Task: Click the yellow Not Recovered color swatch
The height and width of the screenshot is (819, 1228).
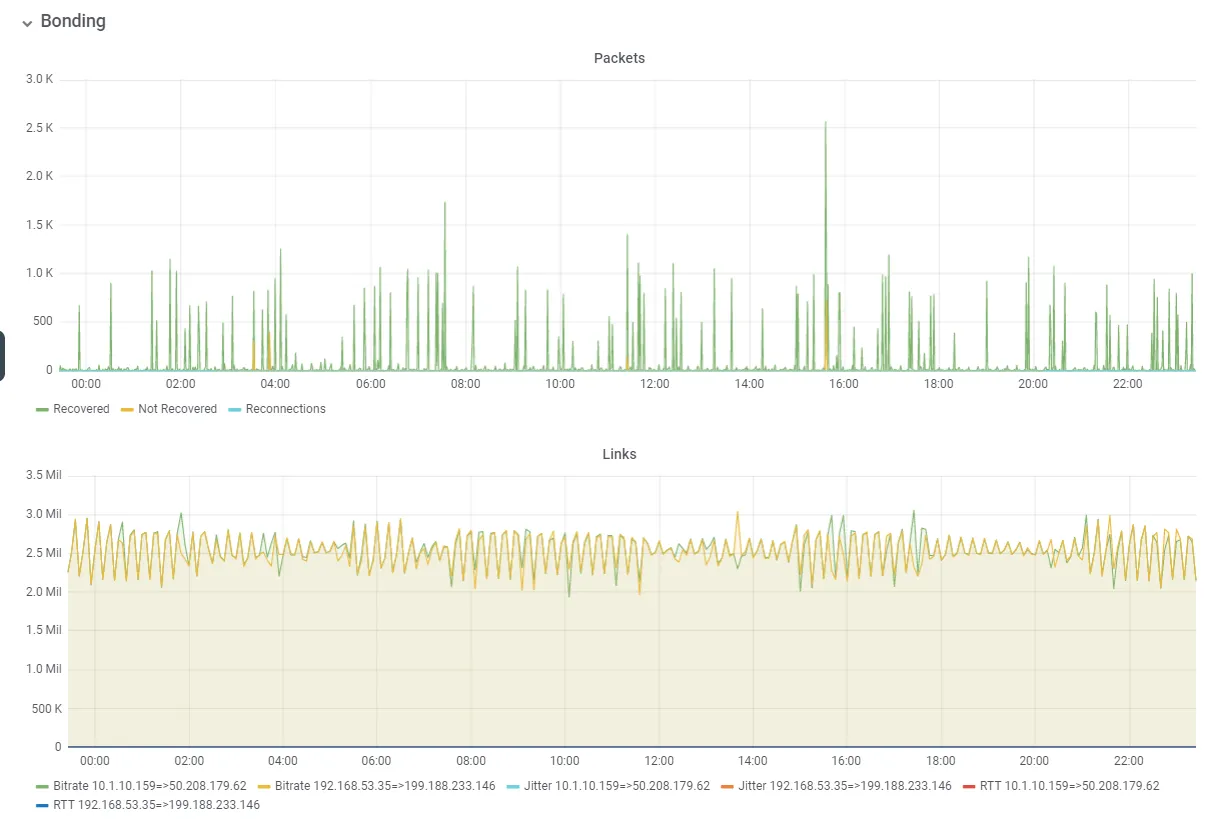Action: point(127,410)
